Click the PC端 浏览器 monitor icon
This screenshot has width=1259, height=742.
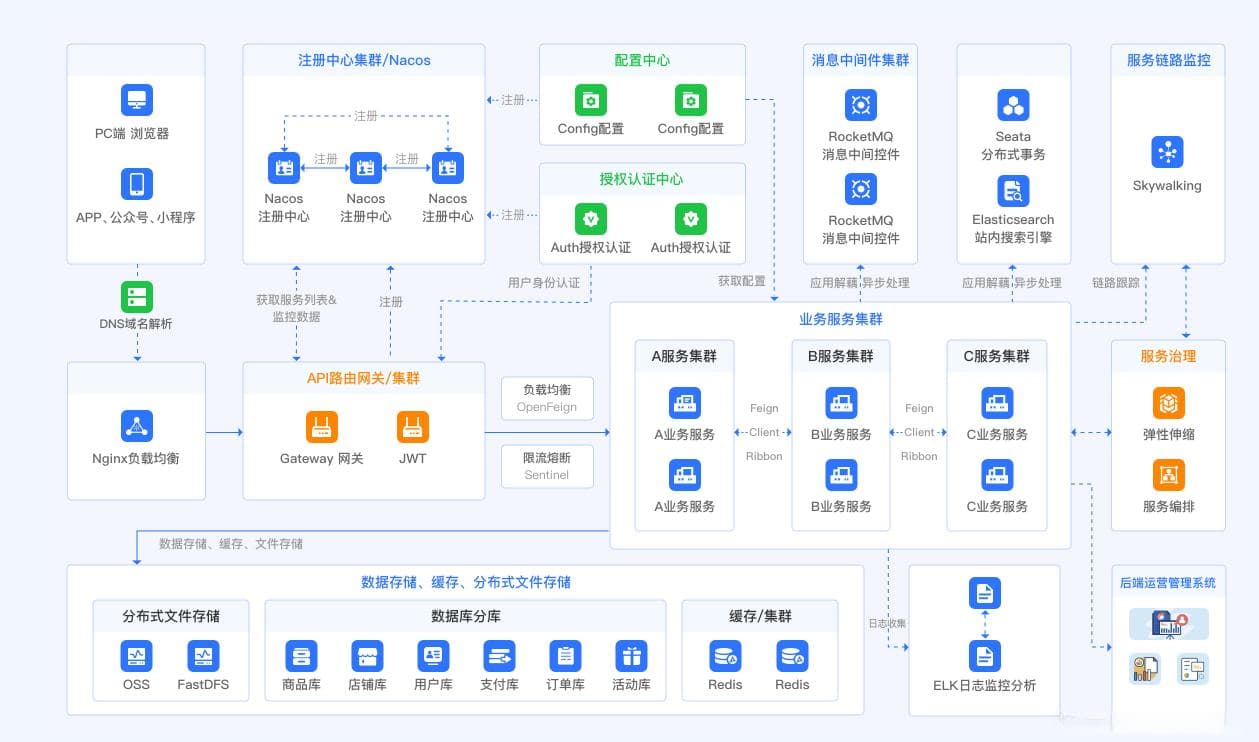click(x=137, y=100)
